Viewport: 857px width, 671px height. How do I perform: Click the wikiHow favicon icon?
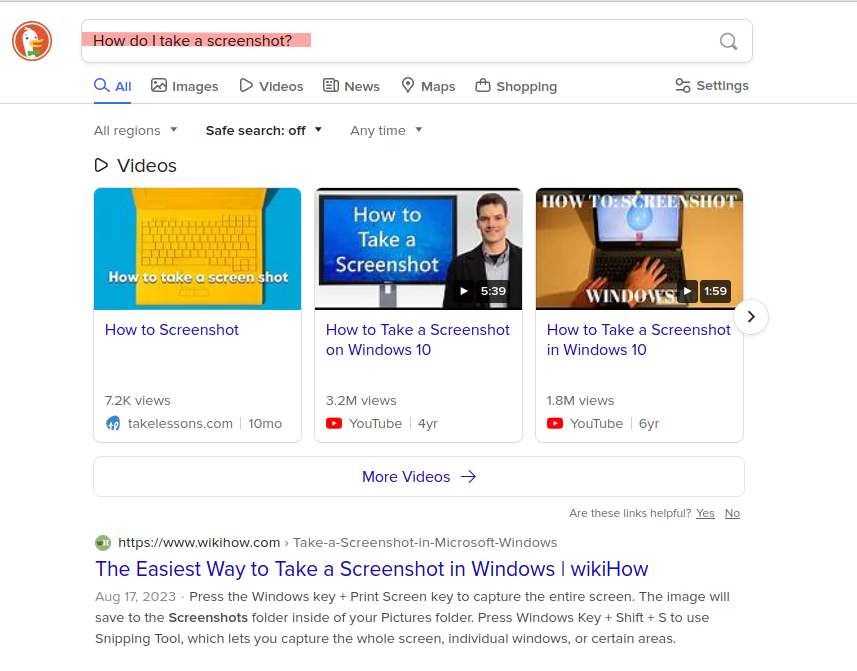pos(103,543)
